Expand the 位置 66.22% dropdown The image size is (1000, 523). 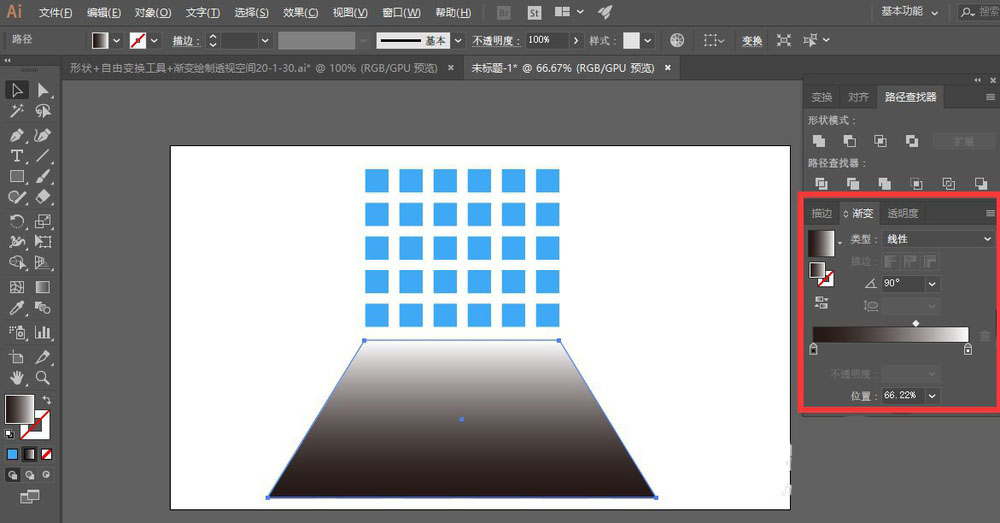(932, 395)
